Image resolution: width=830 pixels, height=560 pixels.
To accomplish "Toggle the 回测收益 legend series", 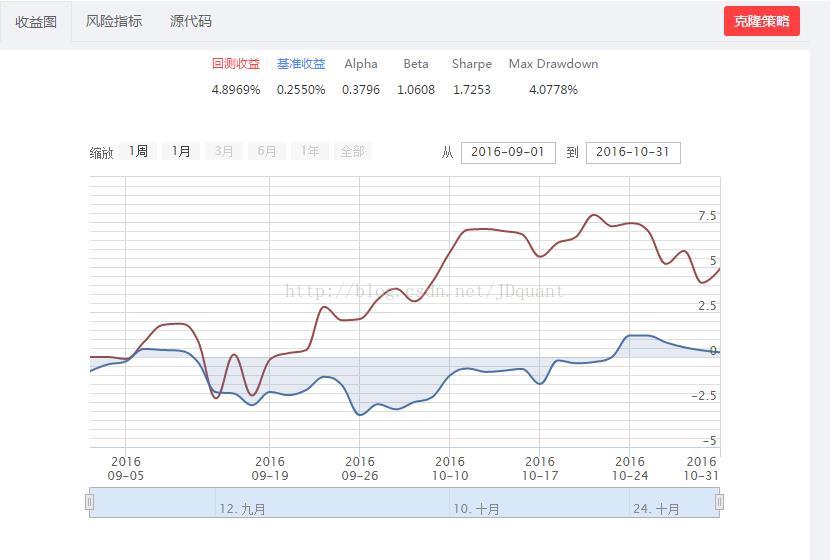I will click(x=236, y=64).
